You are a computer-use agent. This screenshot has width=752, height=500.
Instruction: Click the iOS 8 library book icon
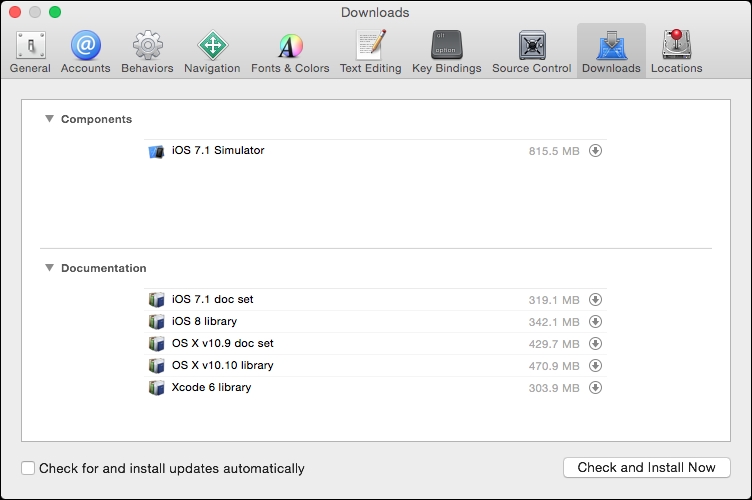pos(156,322)
